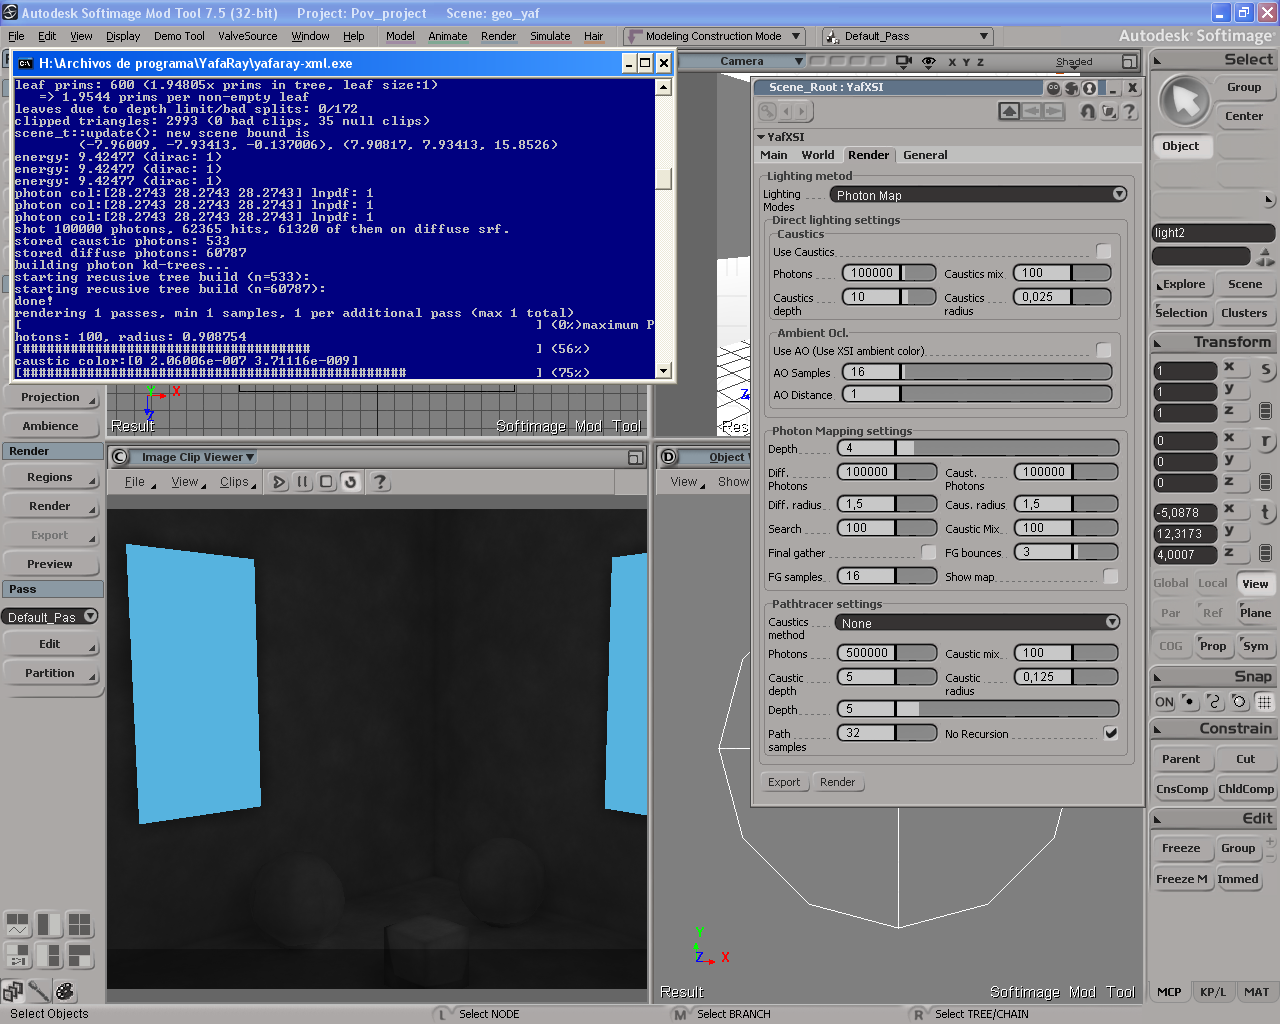The height and width of the screenshot is (1024, 1280).
Task: Activate the Rotate tool r button
Action: 1265,441
